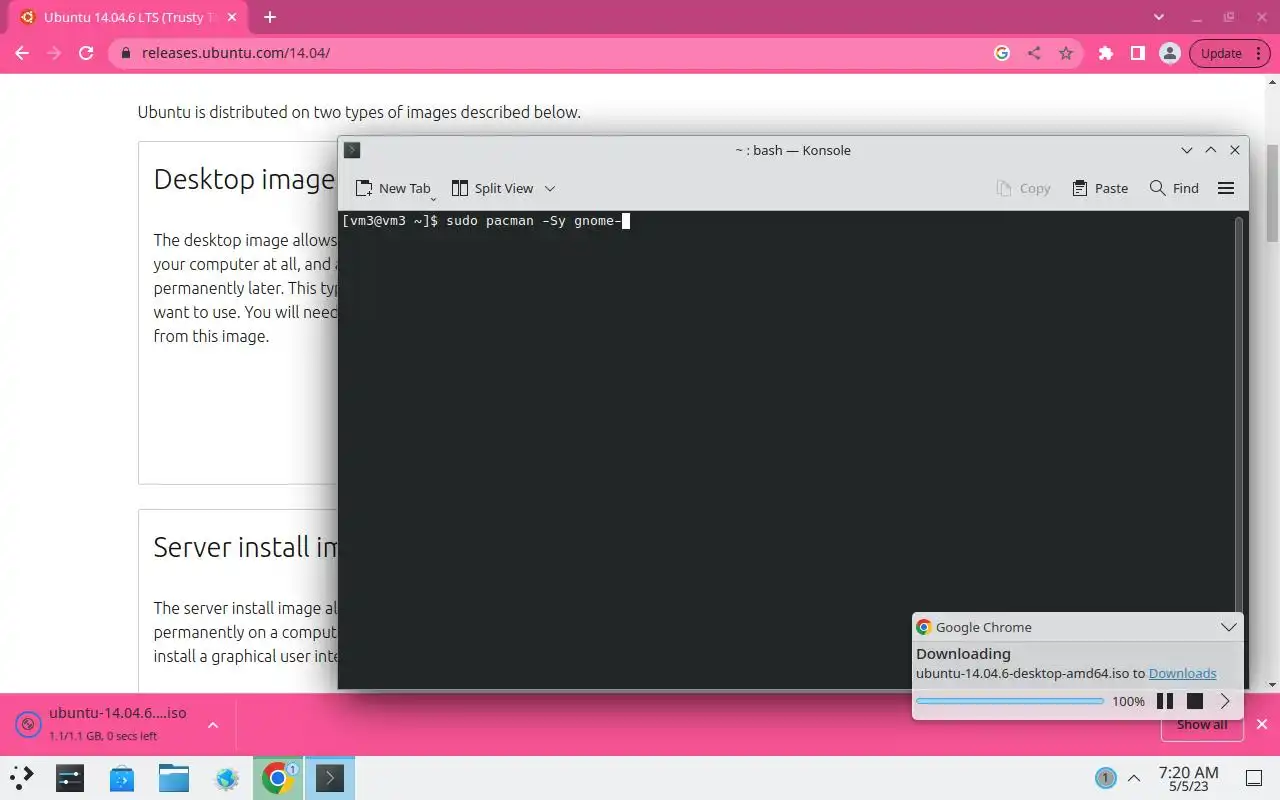1280x800 pixels.
Task: Open the KDE application launcher
Action: 22,777
